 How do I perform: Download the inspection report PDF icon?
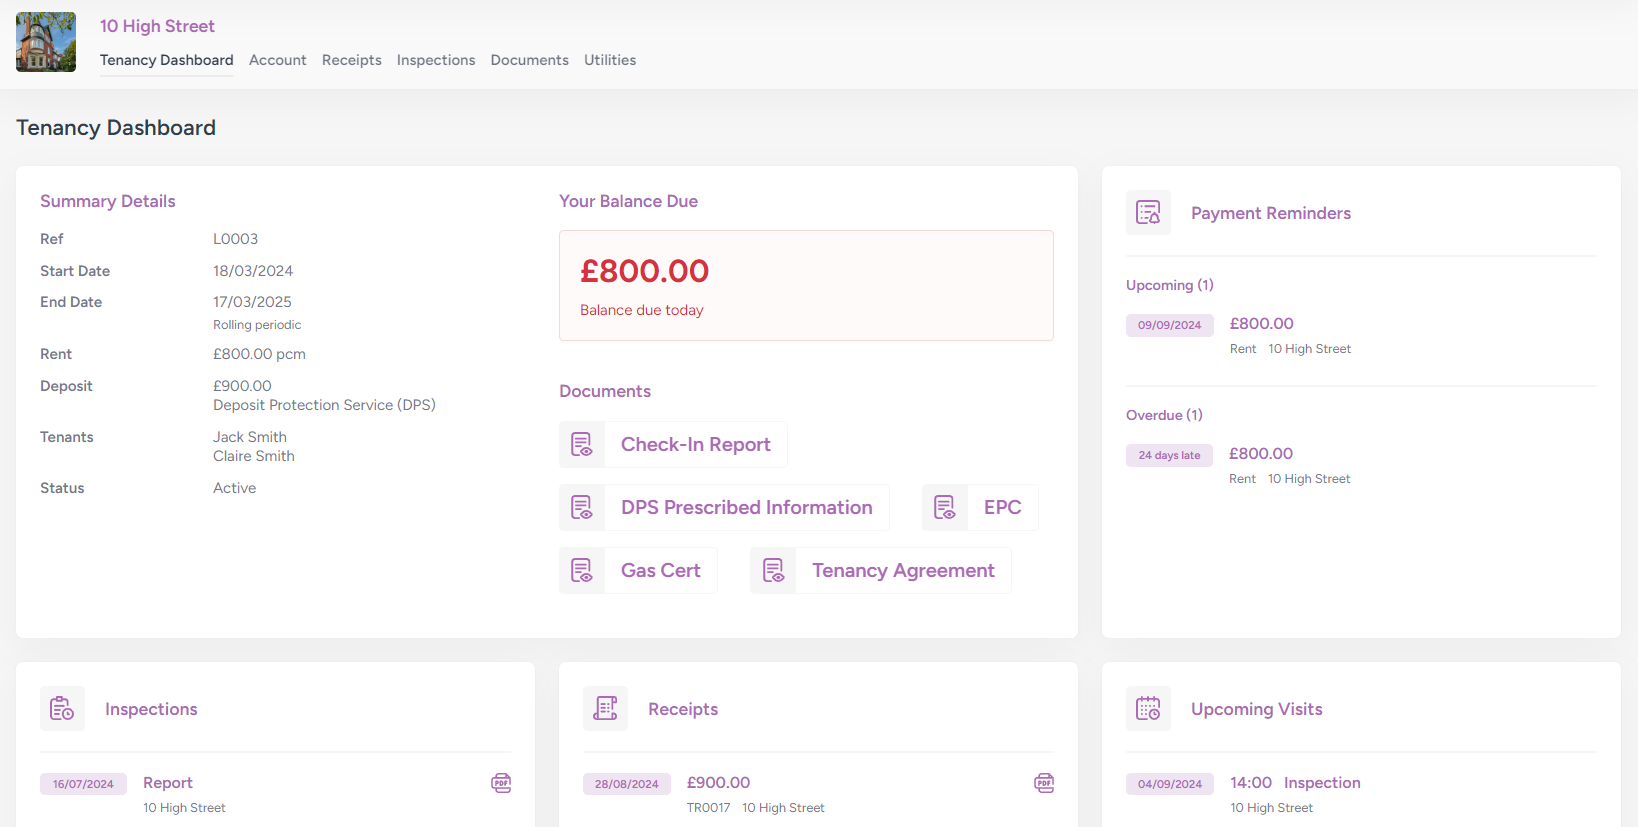click(x=501, y=783)
